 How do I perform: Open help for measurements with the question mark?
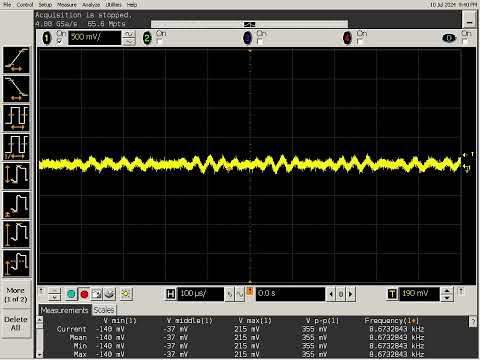tap(473, 322)
